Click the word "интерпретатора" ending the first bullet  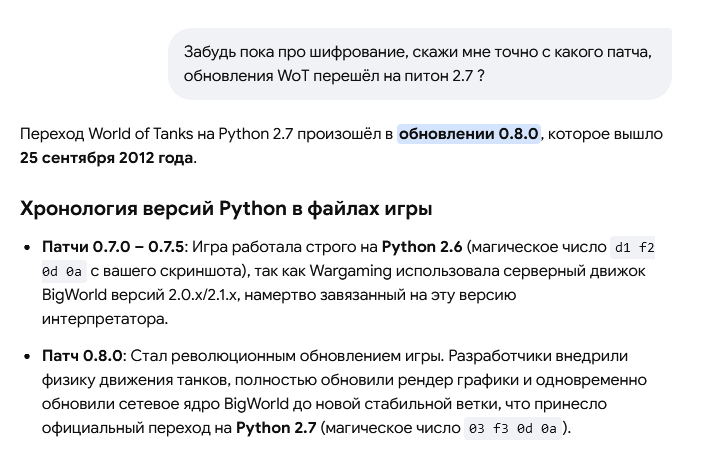(x=103, y=319)
